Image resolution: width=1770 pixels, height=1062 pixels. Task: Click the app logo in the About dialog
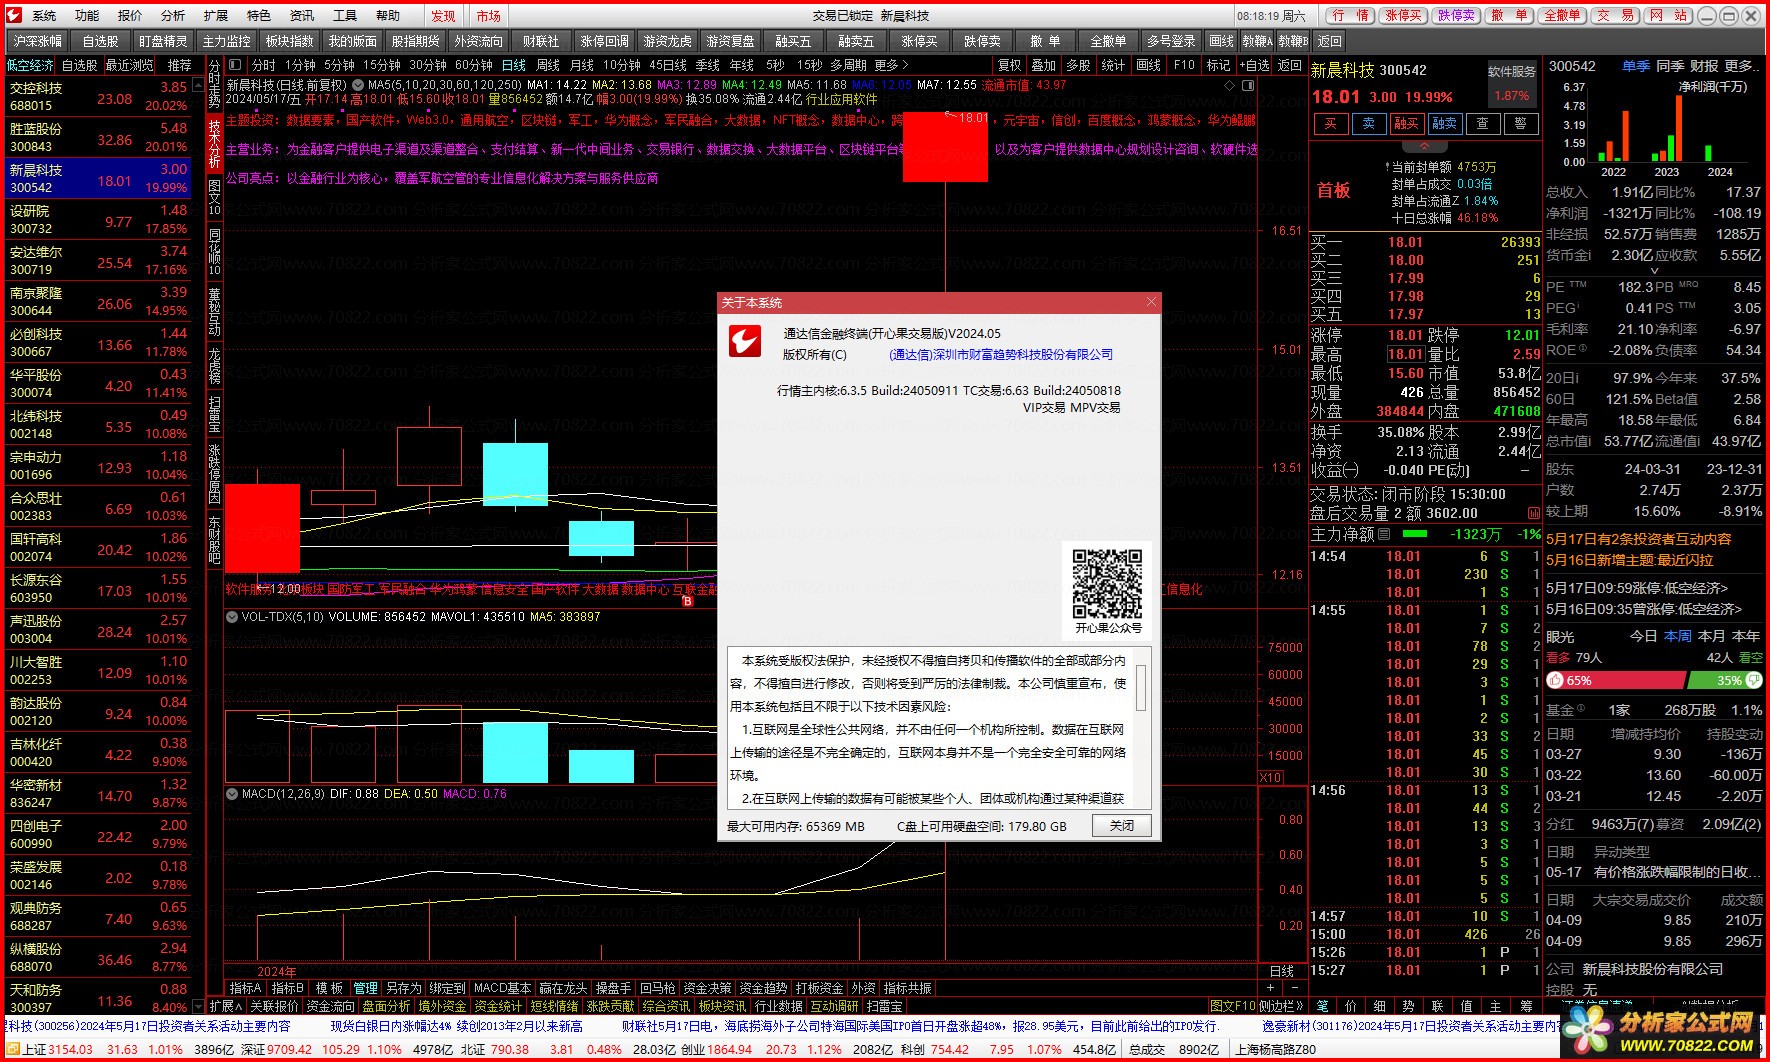(744, 342)
